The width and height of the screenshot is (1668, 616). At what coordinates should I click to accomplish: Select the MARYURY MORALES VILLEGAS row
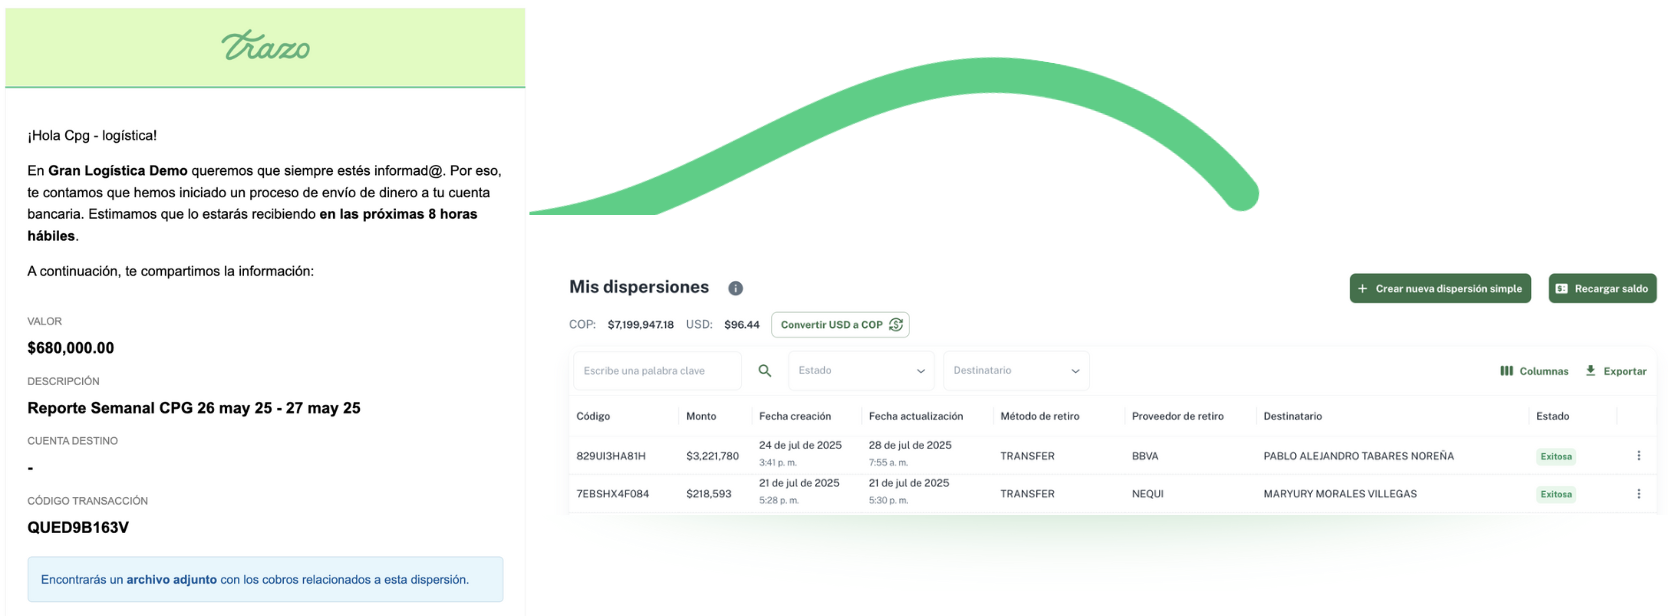1339,494
